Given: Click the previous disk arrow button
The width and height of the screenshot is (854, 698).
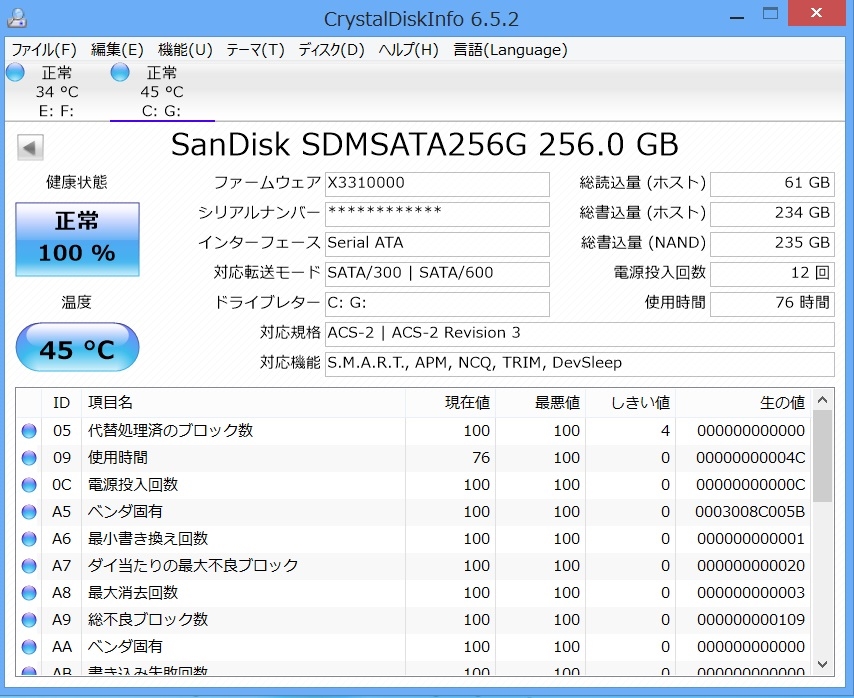Looking at the screenshot, I should (x=30, y=147).
